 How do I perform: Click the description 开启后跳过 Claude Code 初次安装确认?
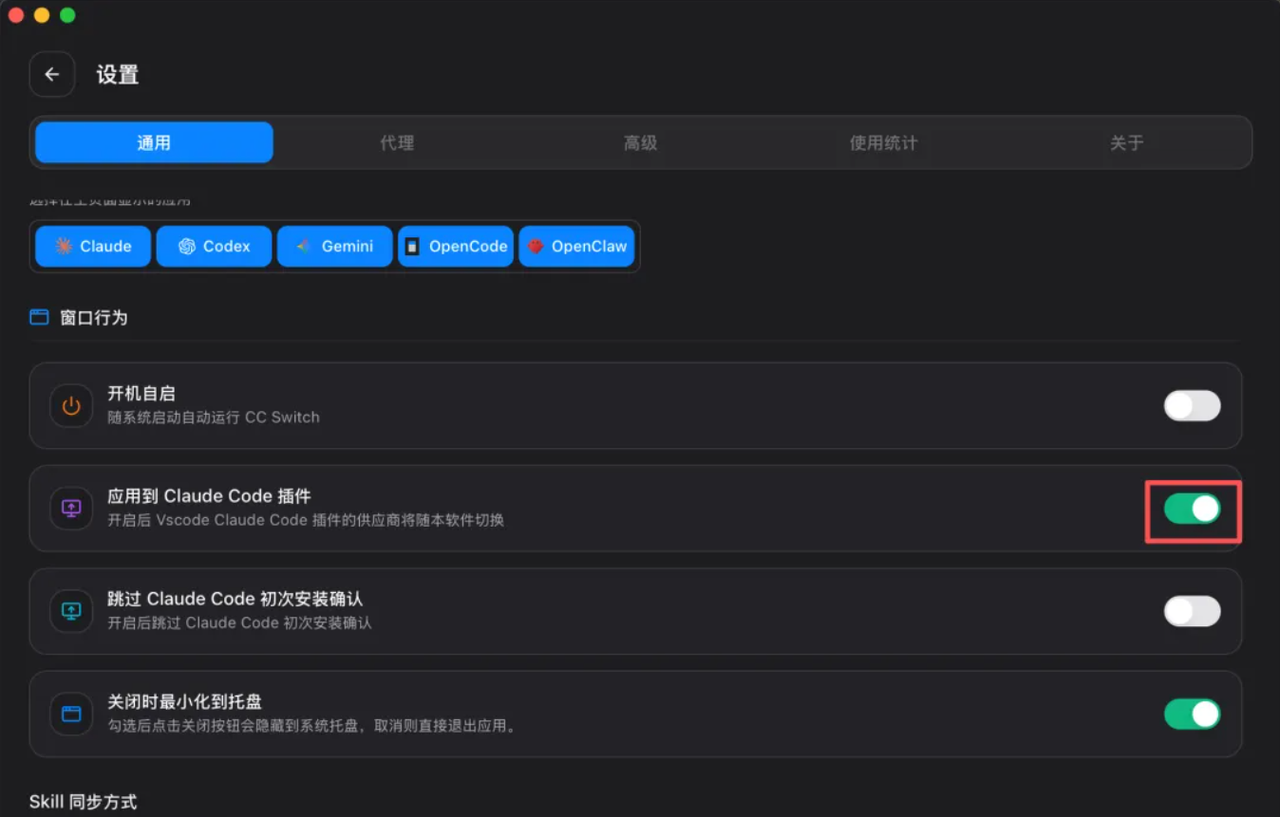[240, 622]
